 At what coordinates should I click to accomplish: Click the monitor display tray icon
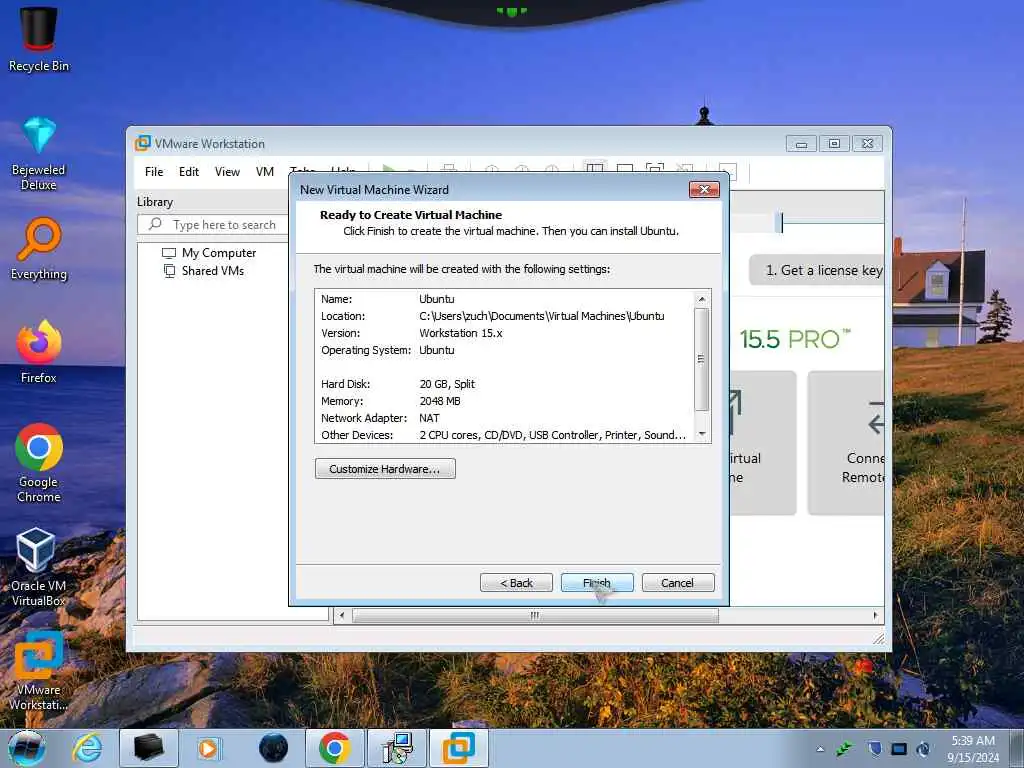[899, 749]
